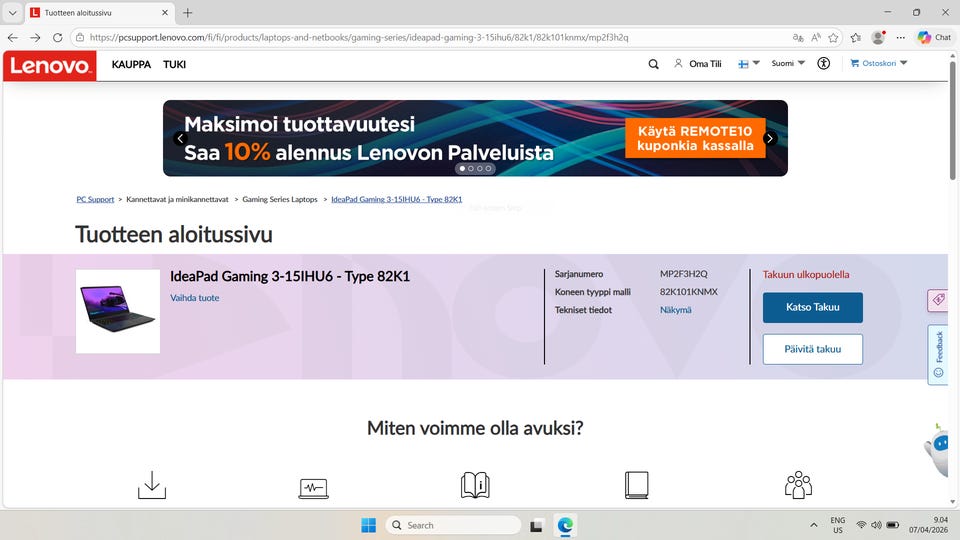View site information lock icon
Image resolution: width=960 pixels, height=540 pixels.
[80, 37]
